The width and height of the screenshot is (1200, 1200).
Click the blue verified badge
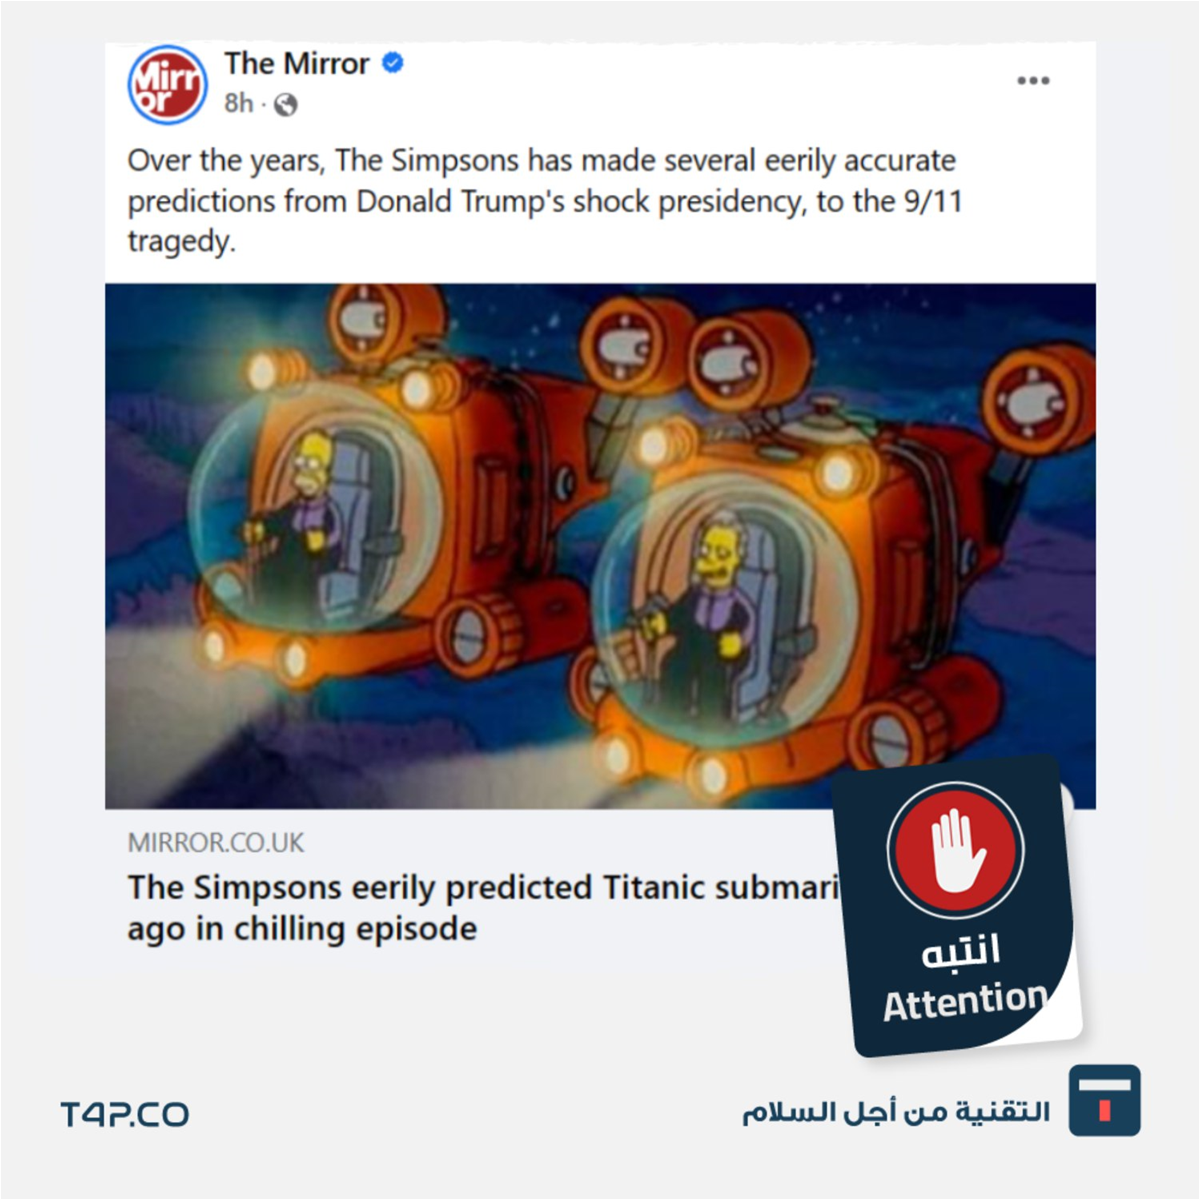393,63
